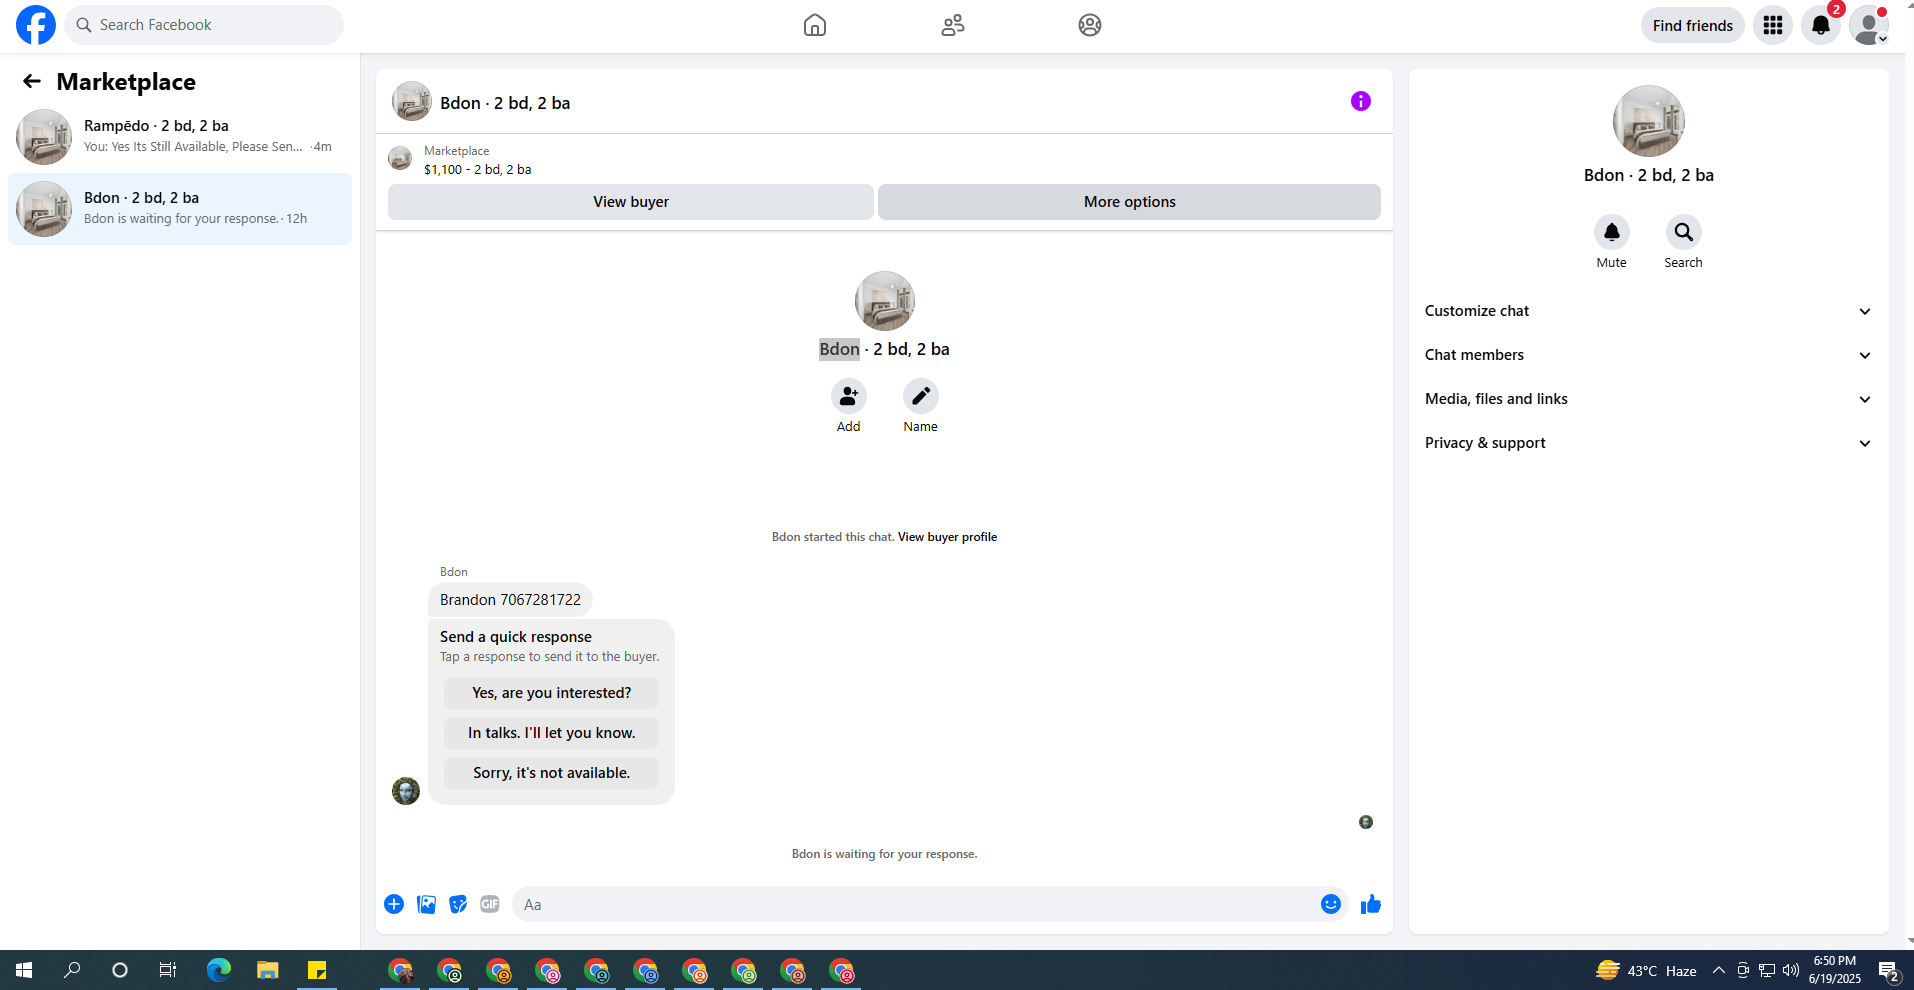Open the View buyer profile link
The image size is (1914, 990).
click(x=947, y=537)
